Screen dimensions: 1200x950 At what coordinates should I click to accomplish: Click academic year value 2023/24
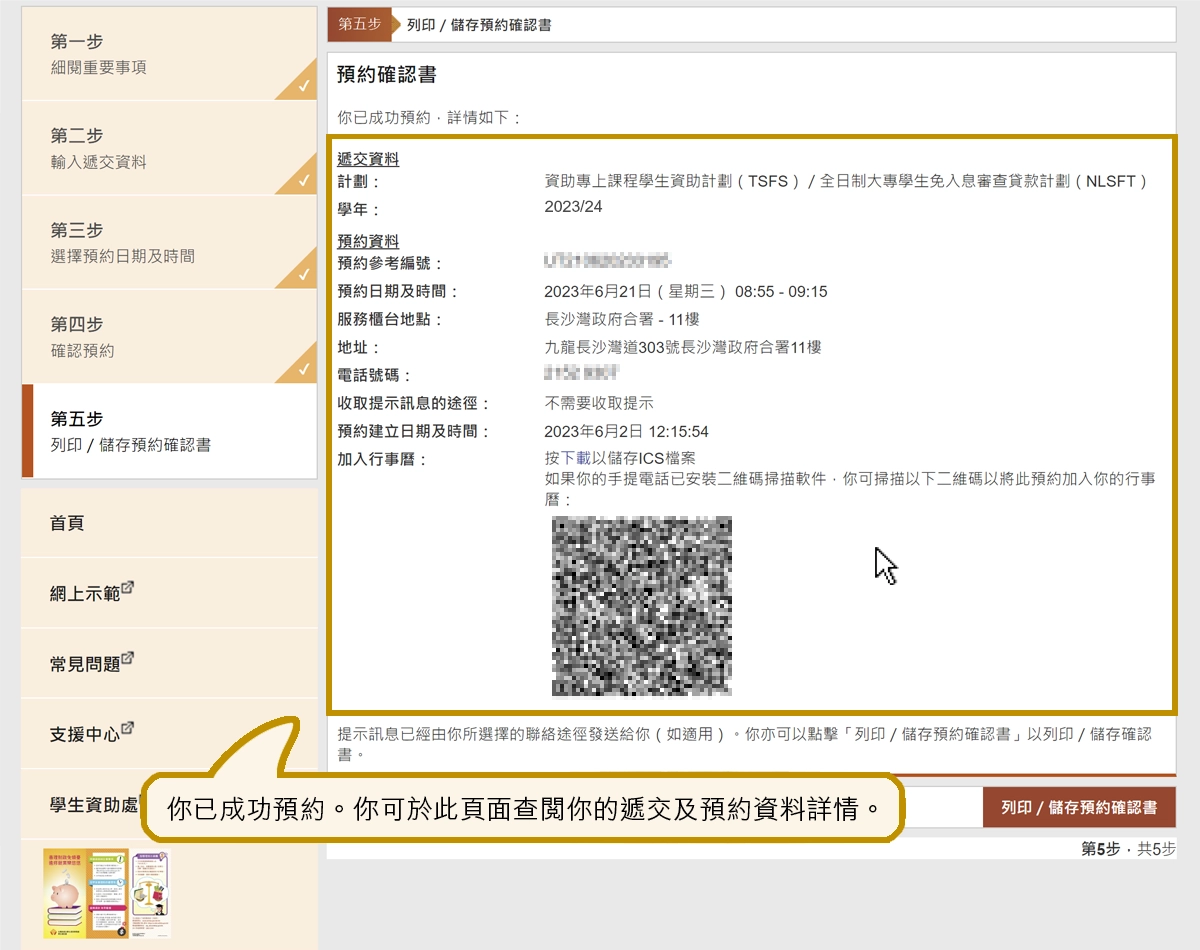574,207
